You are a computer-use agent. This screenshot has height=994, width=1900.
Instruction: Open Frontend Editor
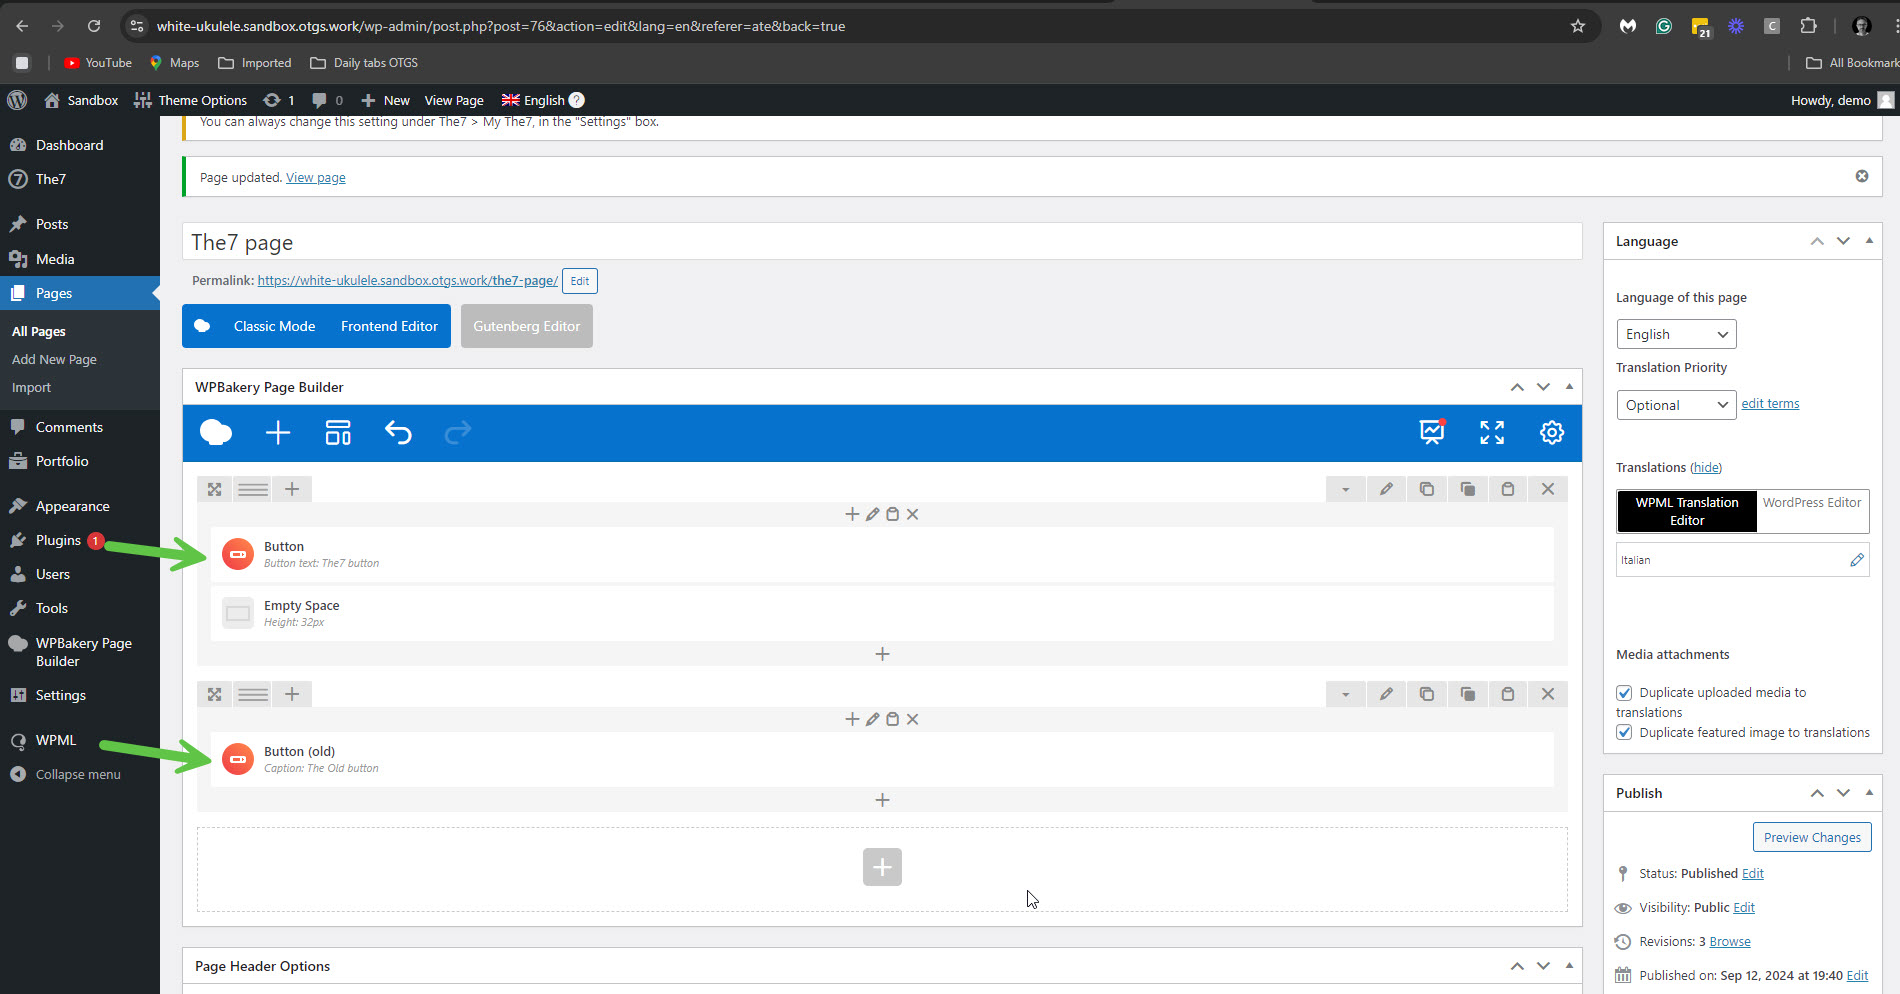click(x=389, y=326)
